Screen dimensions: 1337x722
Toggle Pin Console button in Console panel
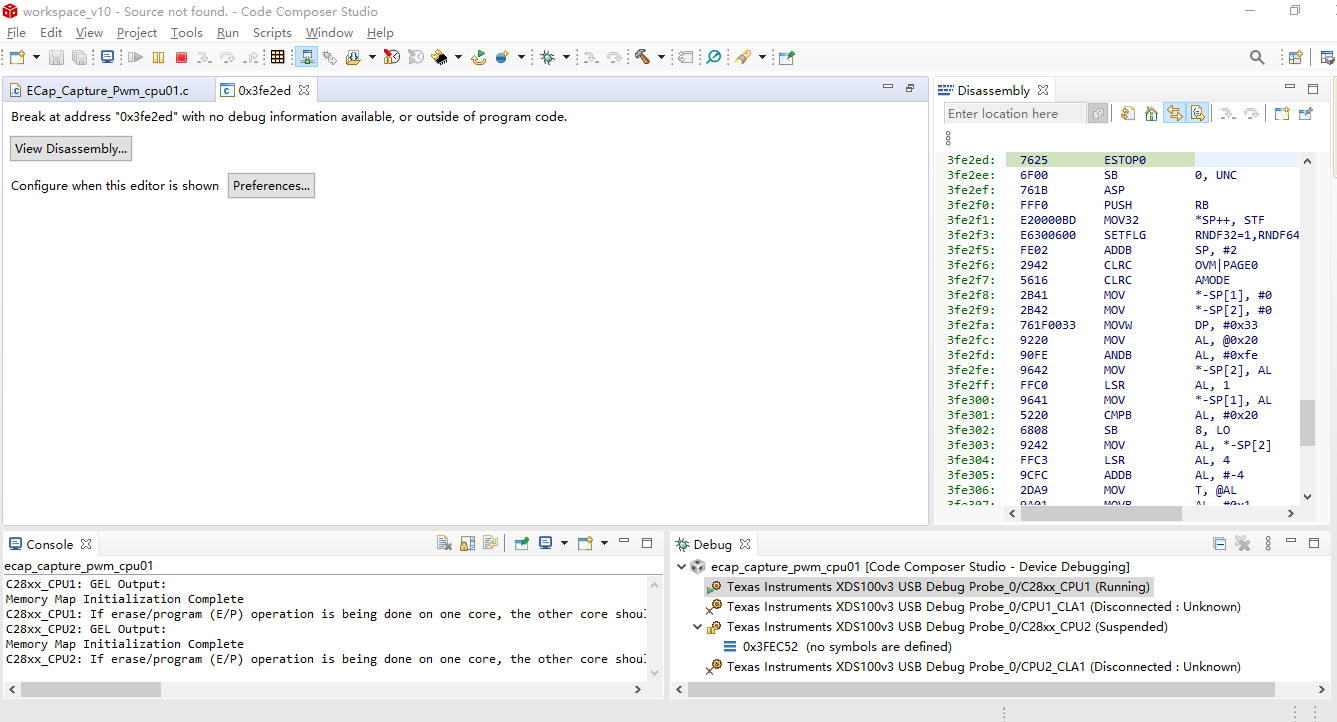click(x=521, y=543)
